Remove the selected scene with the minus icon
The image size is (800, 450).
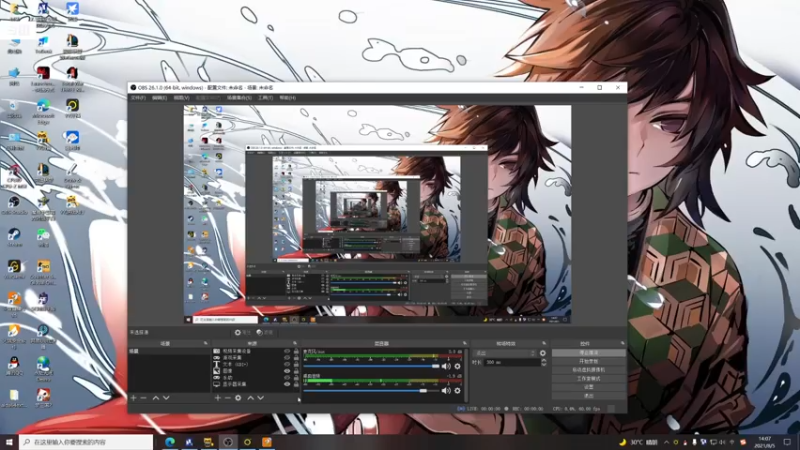coord(143,397)
